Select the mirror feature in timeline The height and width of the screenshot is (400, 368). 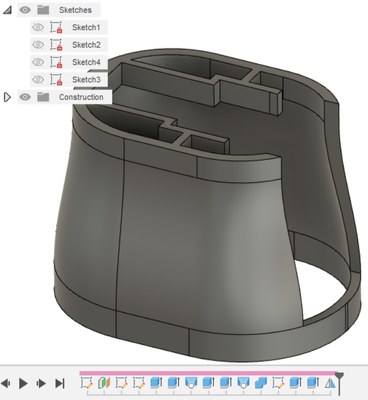point(330,383)
